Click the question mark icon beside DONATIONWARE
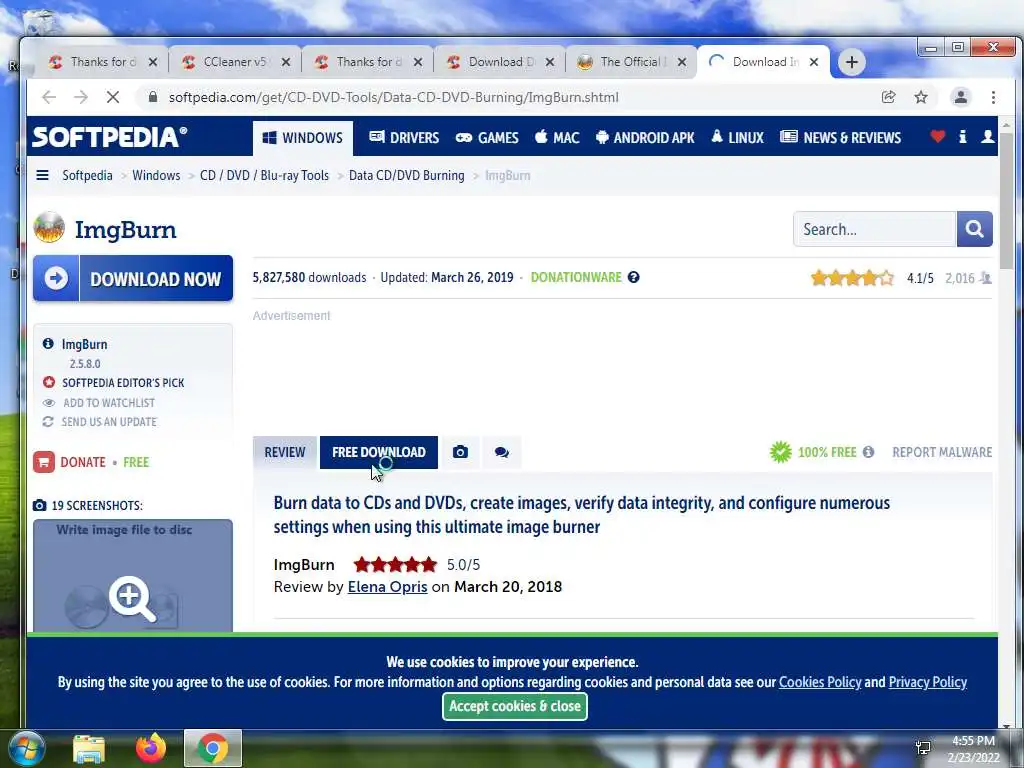 pyautogui.click(x=633, y=278)
